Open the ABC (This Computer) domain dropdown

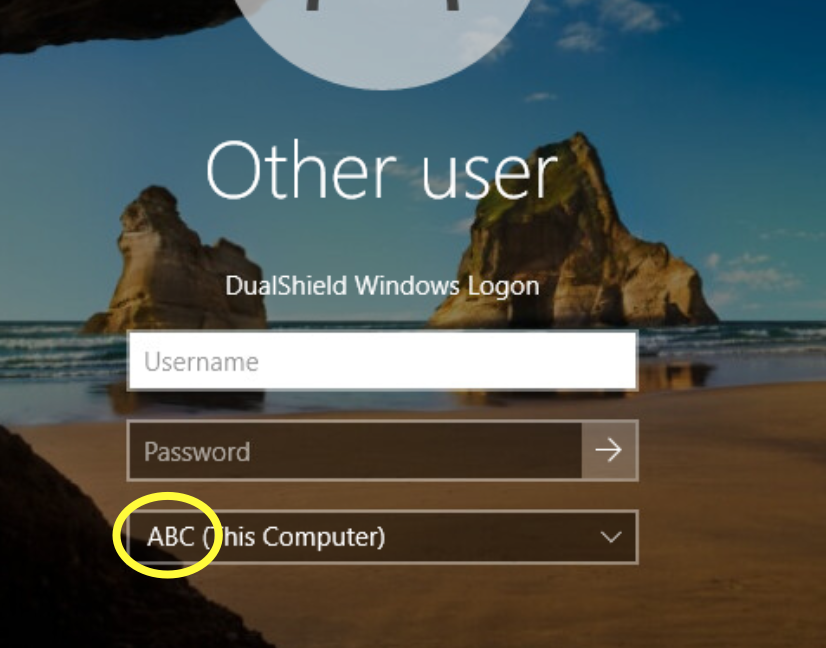(x=382, y=537)
